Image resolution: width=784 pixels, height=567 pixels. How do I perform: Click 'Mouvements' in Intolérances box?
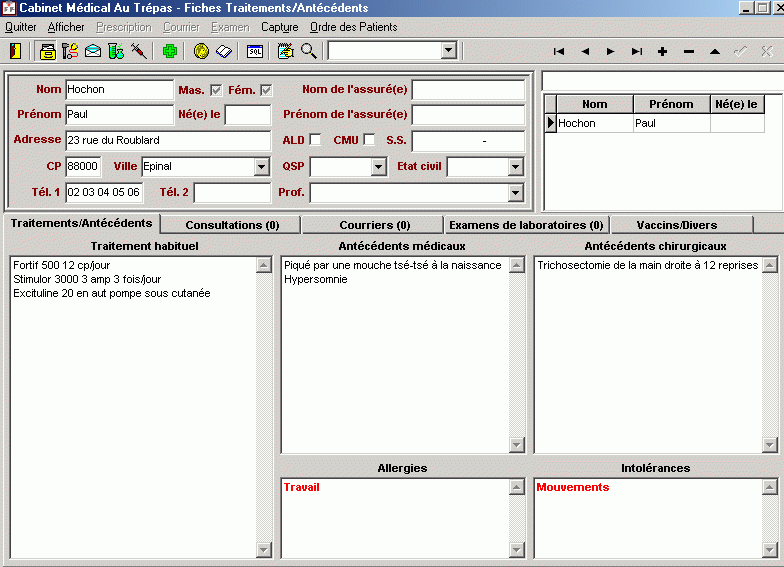pyautogui.click(x=572, y=487)
